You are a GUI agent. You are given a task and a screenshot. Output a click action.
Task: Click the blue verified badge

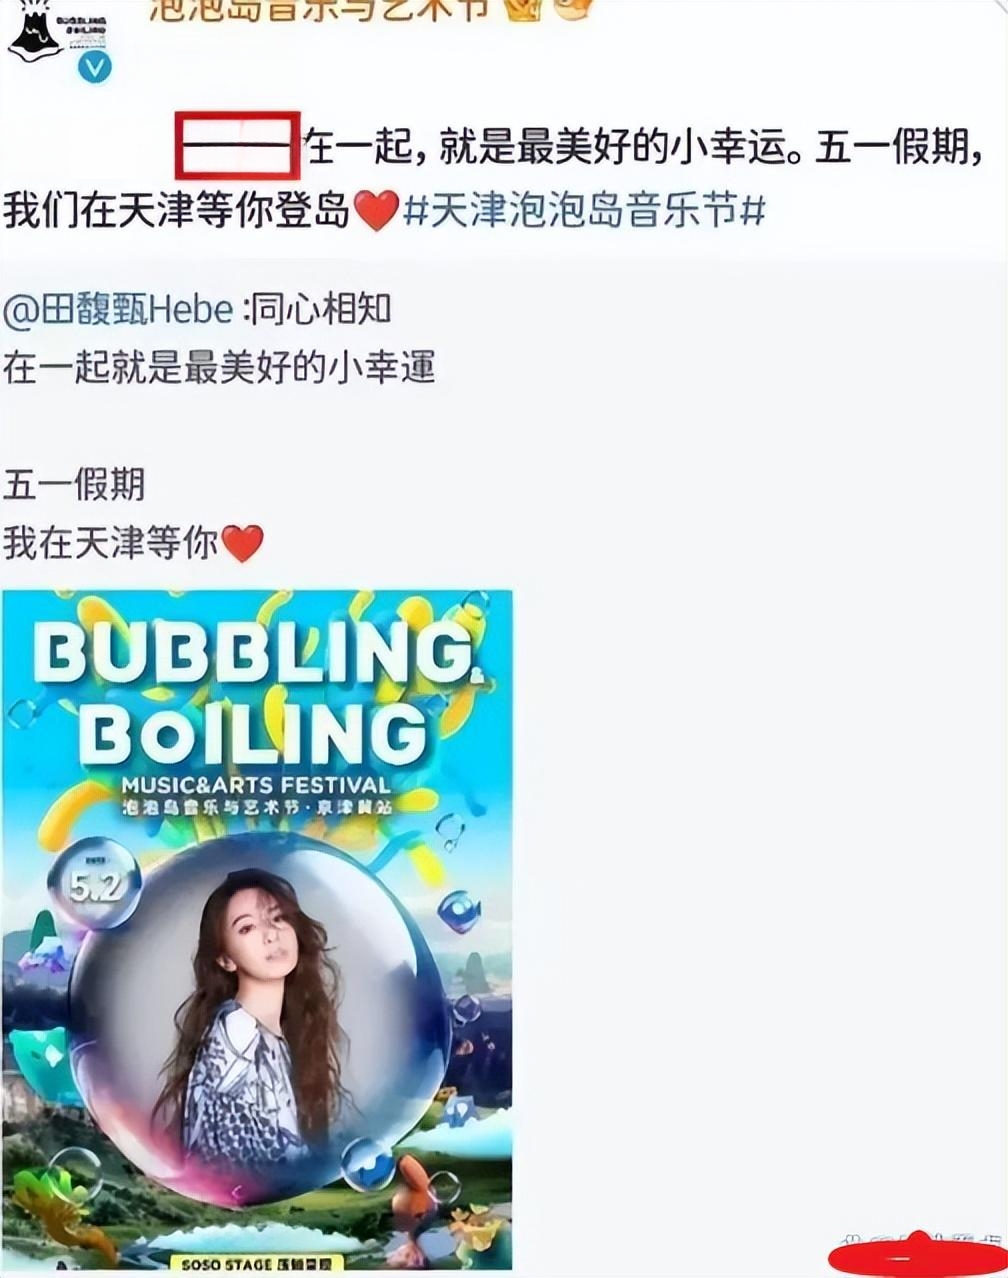click(x=95, y=67)
